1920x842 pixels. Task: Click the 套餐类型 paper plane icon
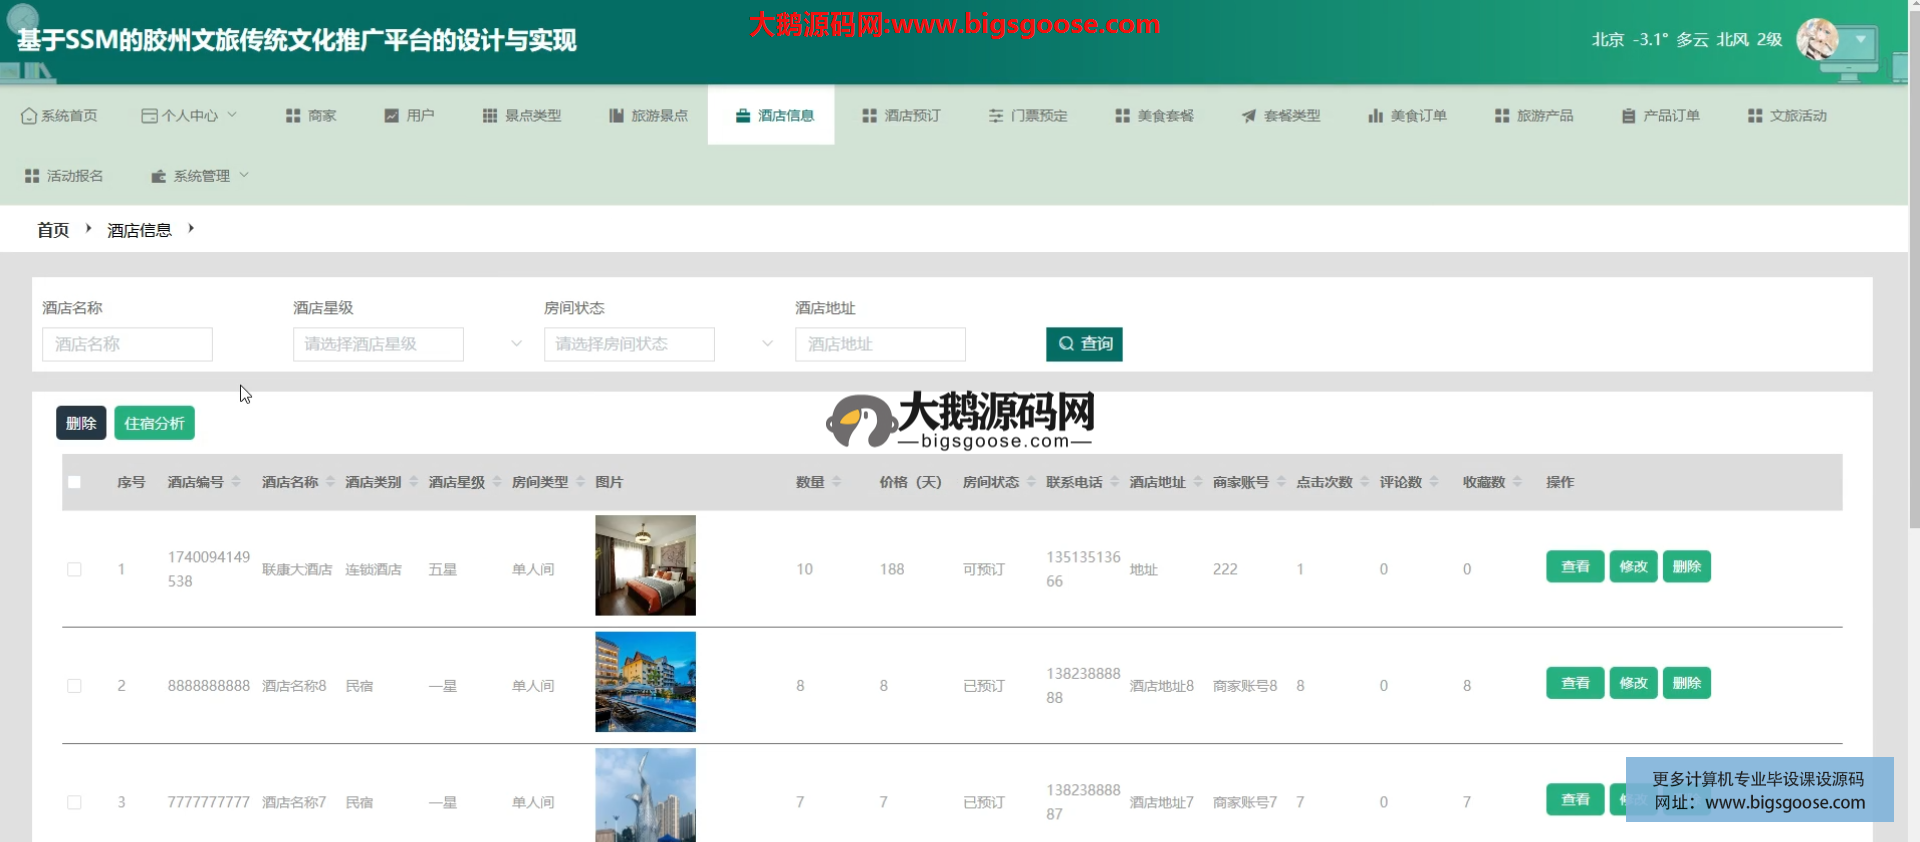point(1249,116)
